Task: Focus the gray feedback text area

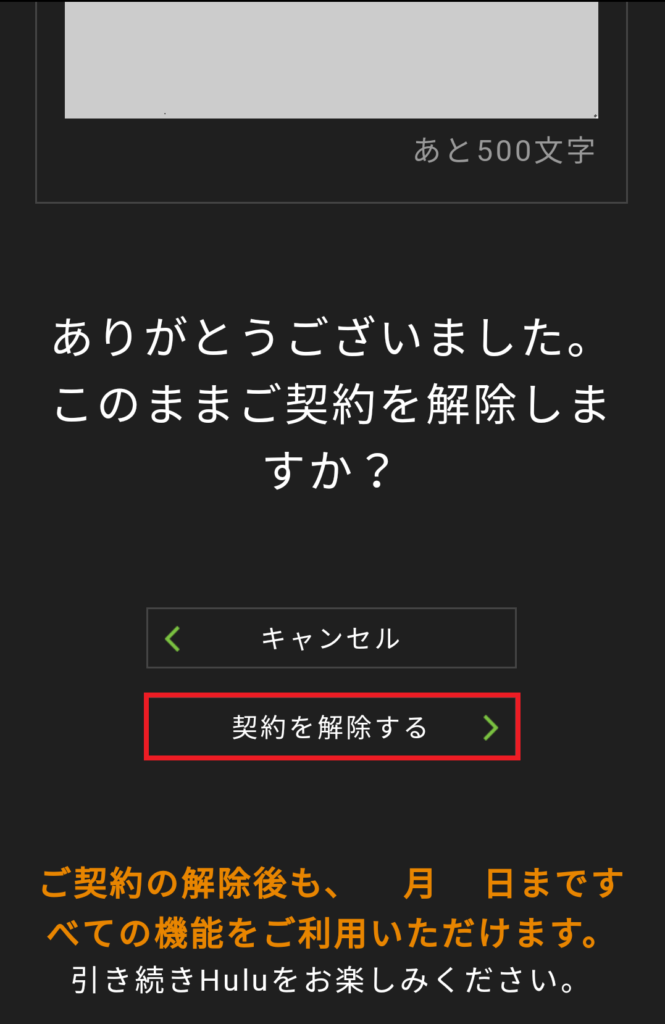Action: coord(331,59)
